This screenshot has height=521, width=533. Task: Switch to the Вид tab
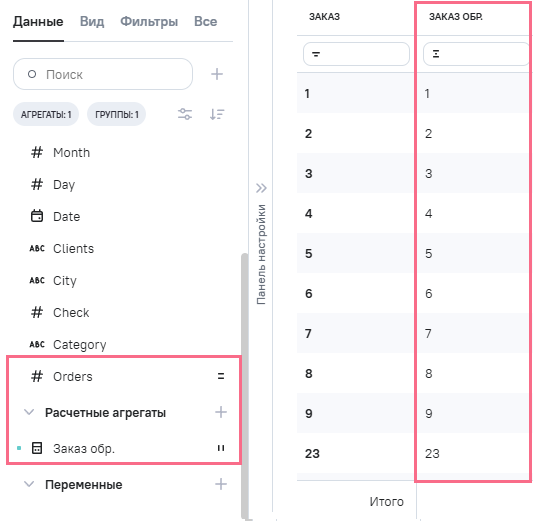[x=92, y=21]
